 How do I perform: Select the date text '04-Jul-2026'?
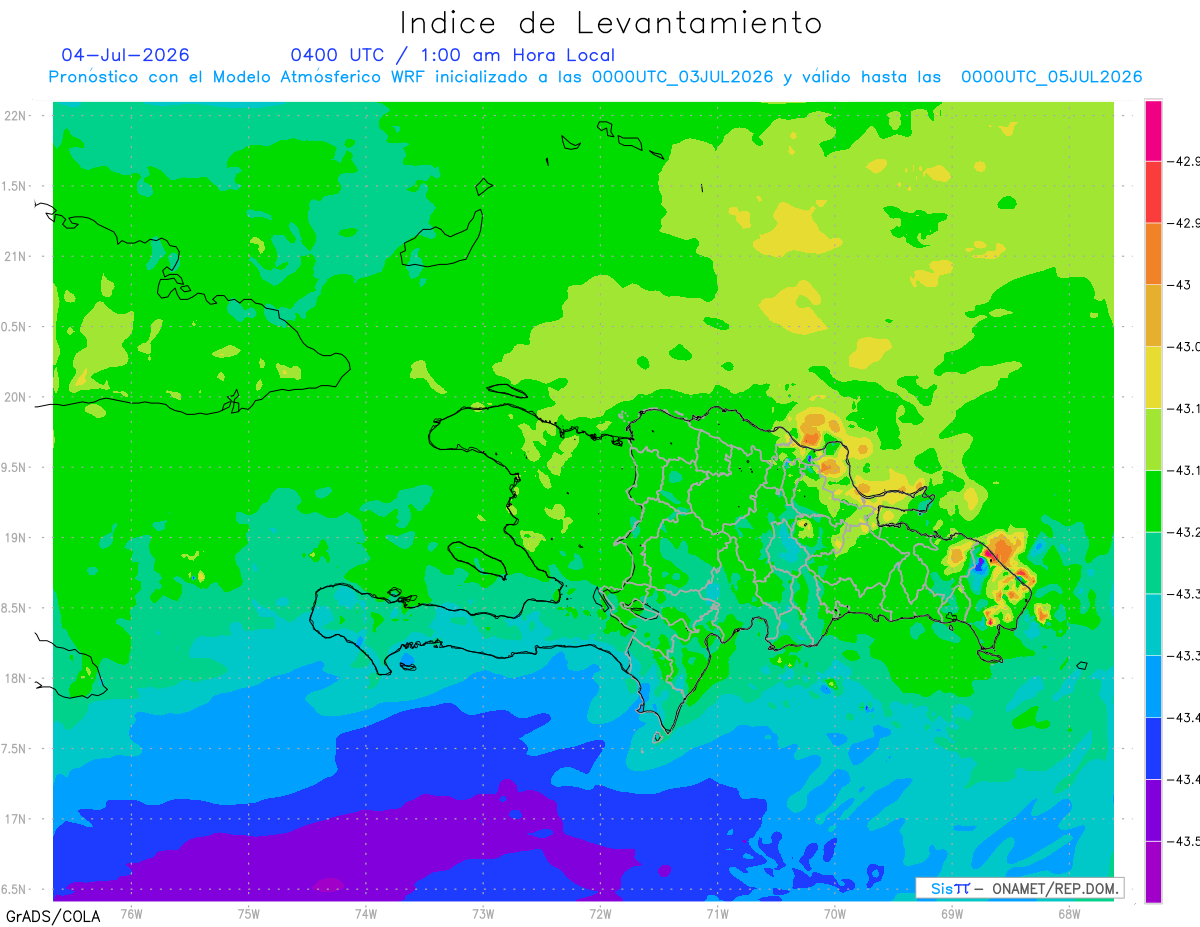tap(125, 55)
